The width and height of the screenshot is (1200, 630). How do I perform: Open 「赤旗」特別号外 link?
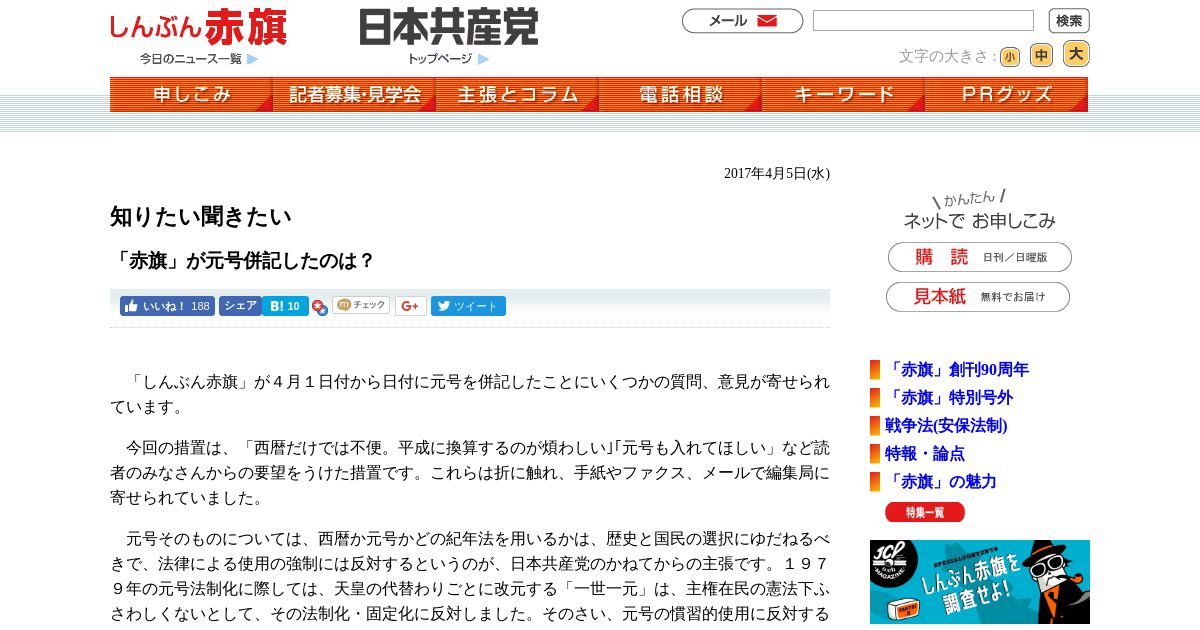click(x=949, y=398)
